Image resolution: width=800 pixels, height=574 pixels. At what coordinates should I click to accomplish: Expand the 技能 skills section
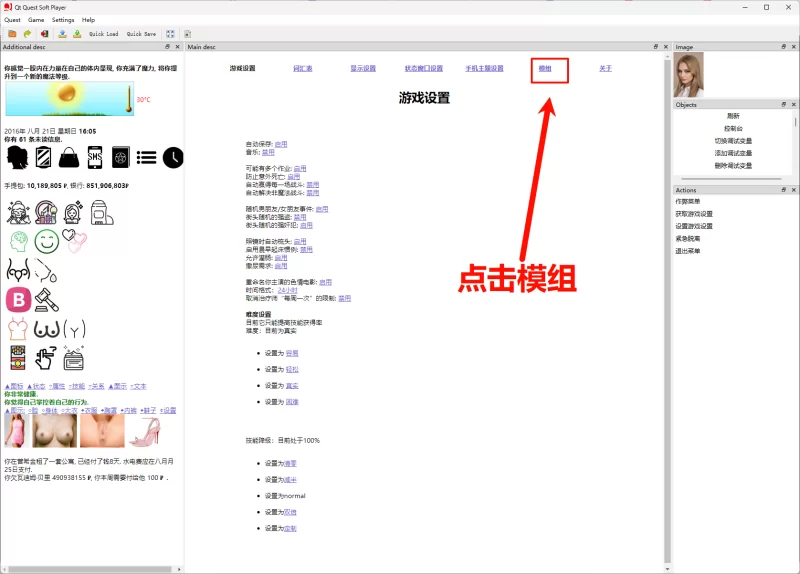click(77, 386)
